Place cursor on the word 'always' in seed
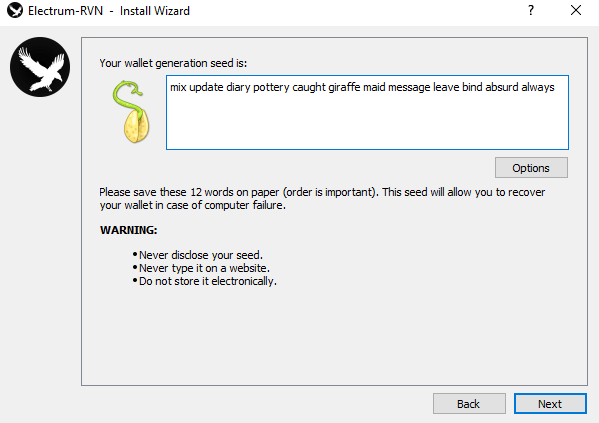Screen dimensions: 599x423 click(538, 88)
